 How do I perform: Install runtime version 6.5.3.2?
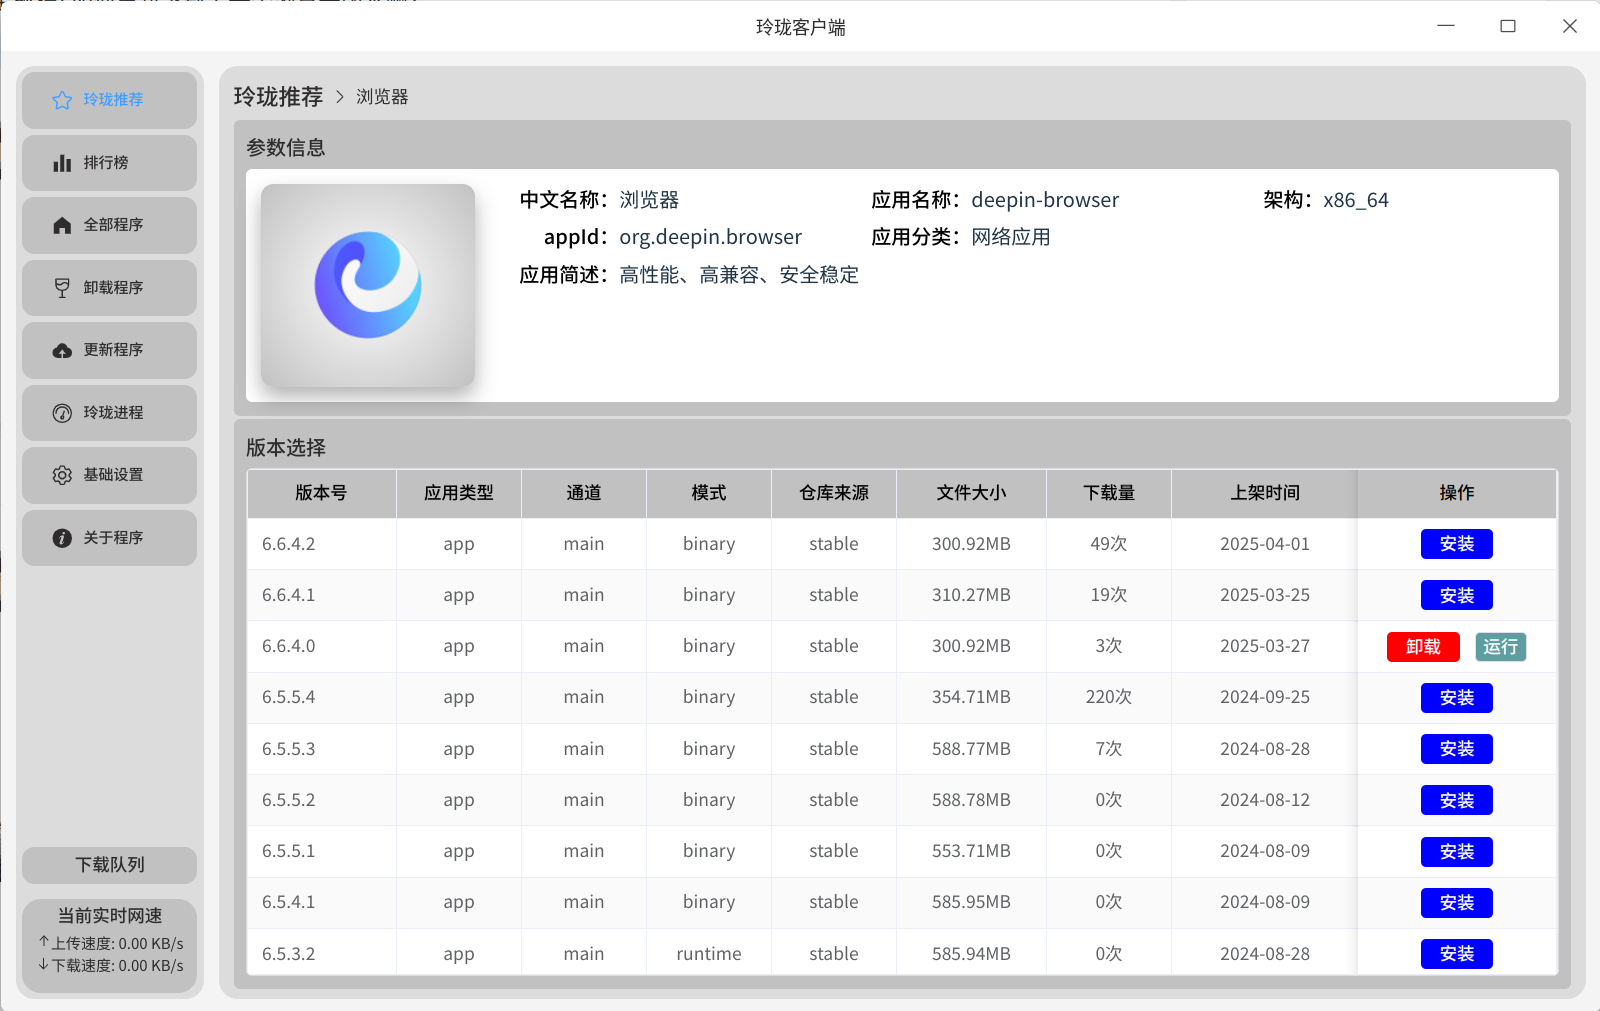(1456, 954)
